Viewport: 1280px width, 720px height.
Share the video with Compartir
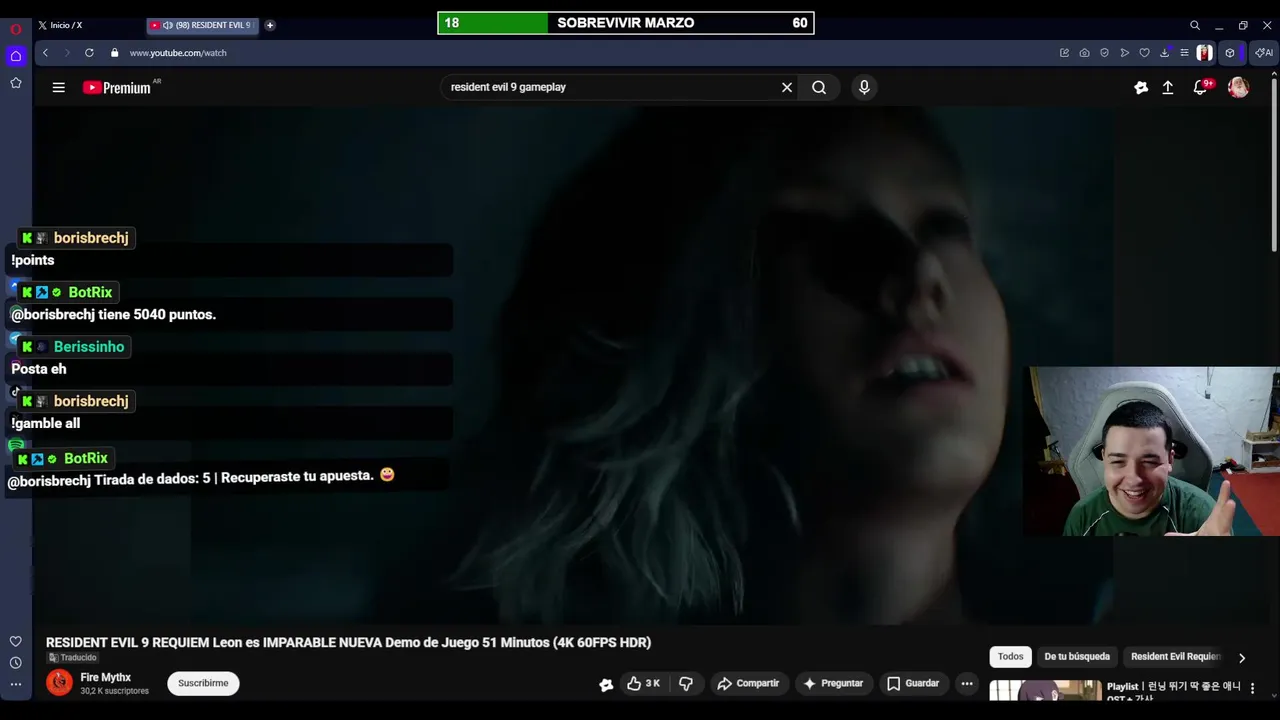point(748,683)
